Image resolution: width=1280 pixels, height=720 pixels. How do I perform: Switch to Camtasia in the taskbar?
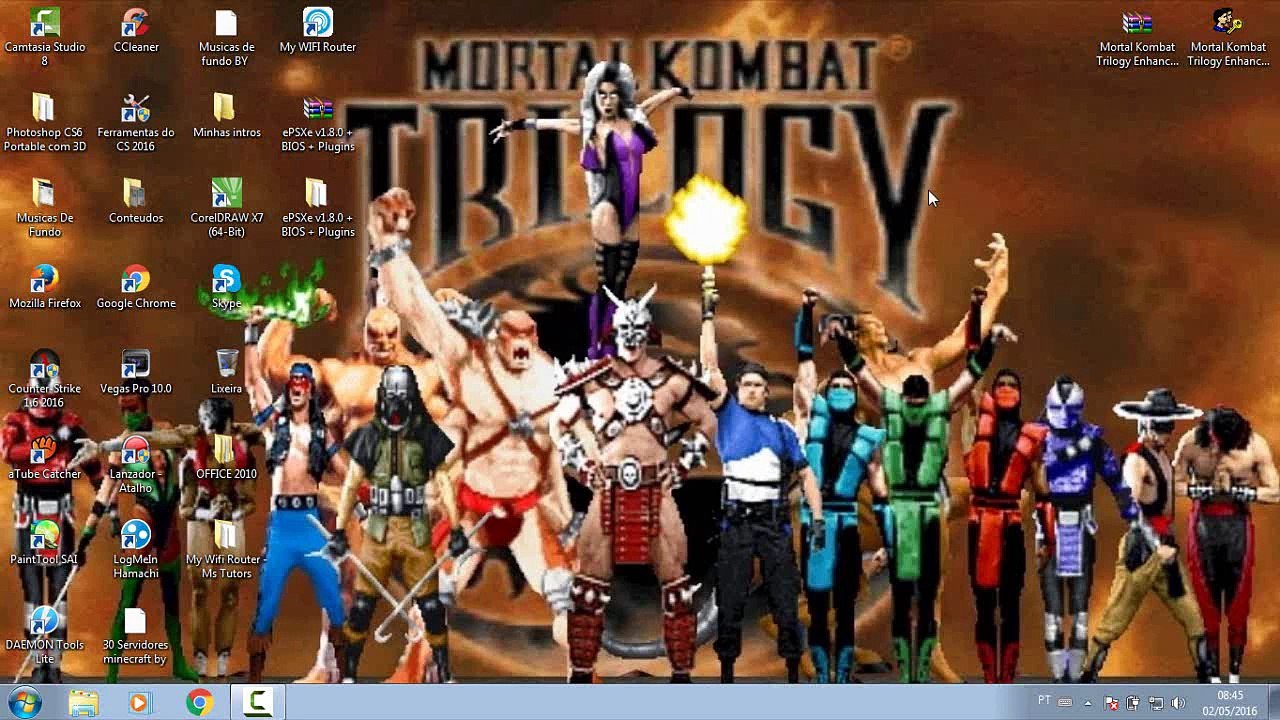coord(258,703)
